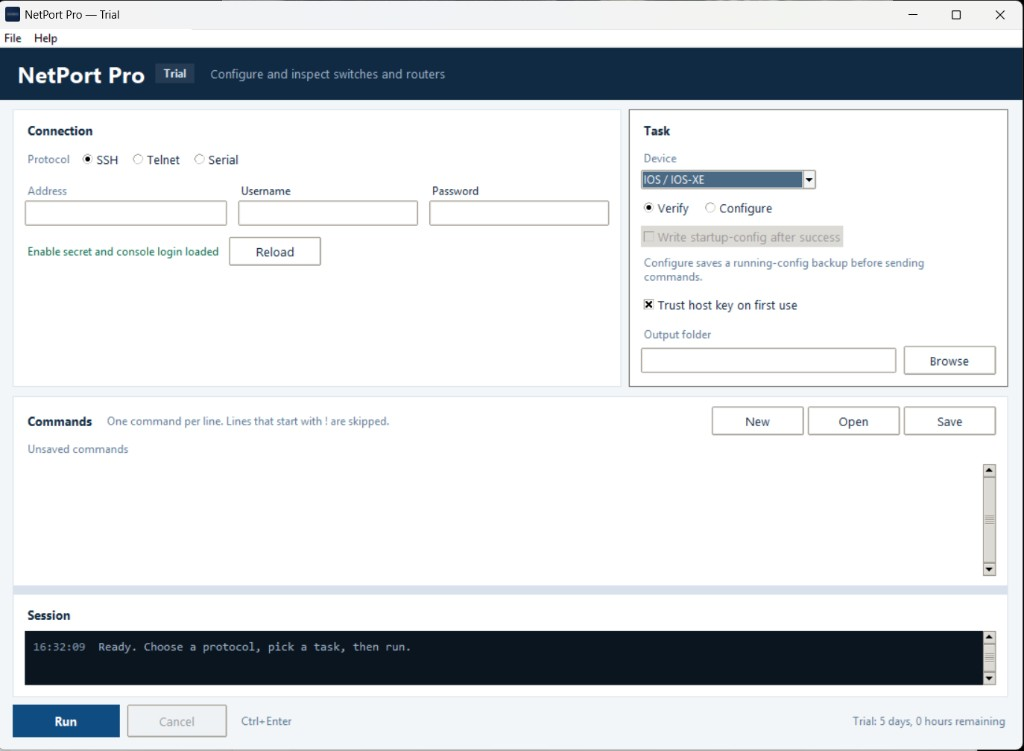This screenshot has width=1024, height=751.
Task: Click the disabled Cancel button
Action: coord(177,721)
